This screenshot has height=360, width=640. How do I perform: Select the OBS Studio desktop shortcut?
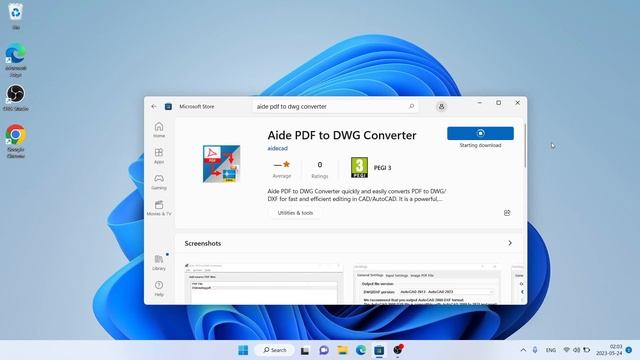tap(16, 98)
